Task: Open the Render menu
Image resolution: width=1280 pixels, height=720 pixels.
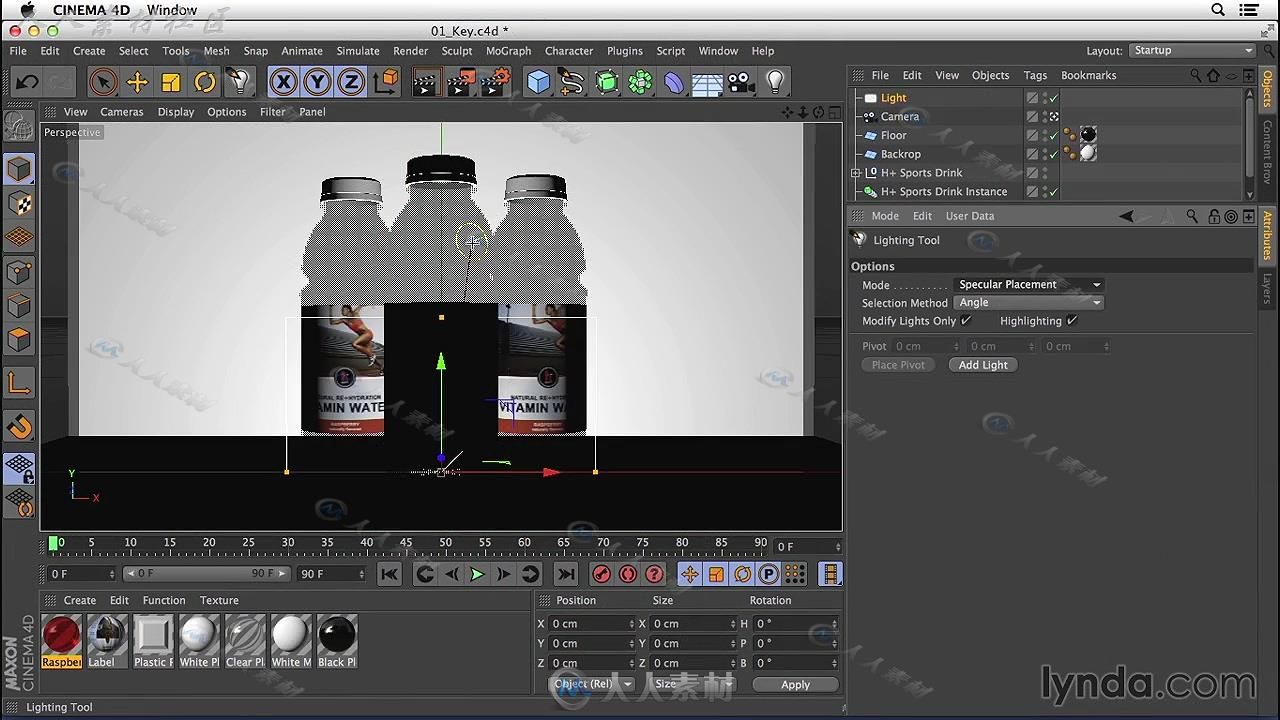Action: pos(411,51)
